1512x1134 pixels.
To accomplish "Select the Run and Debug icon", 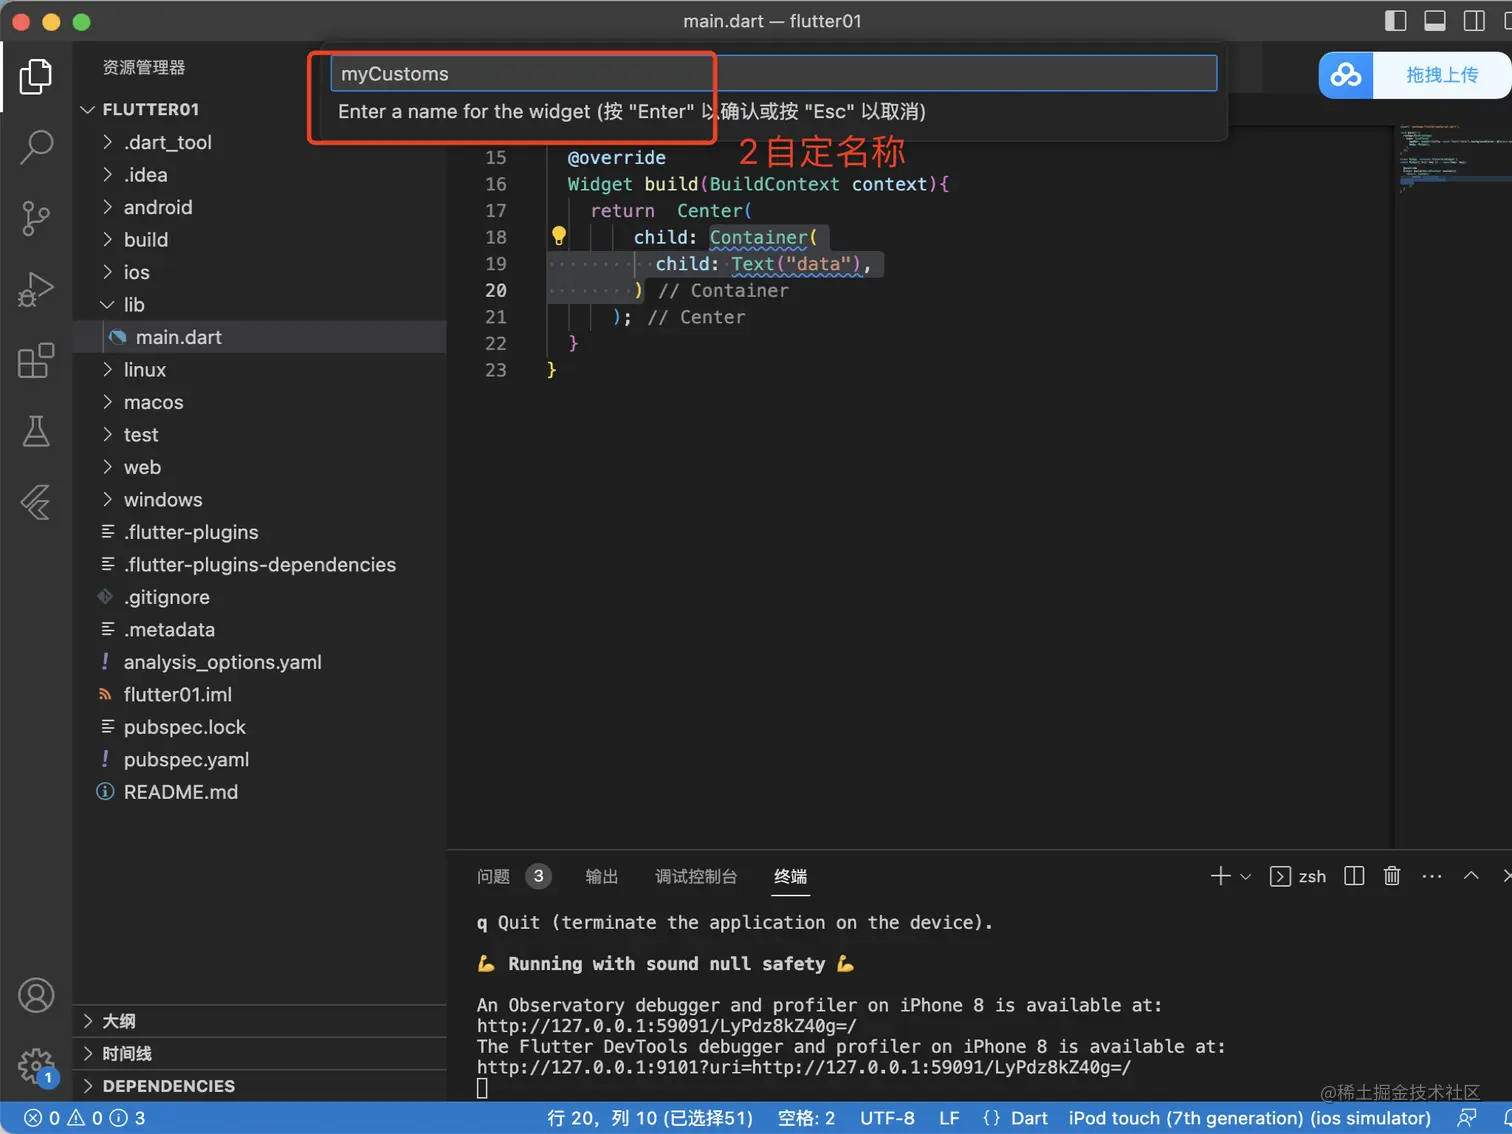I will (37, 290).
